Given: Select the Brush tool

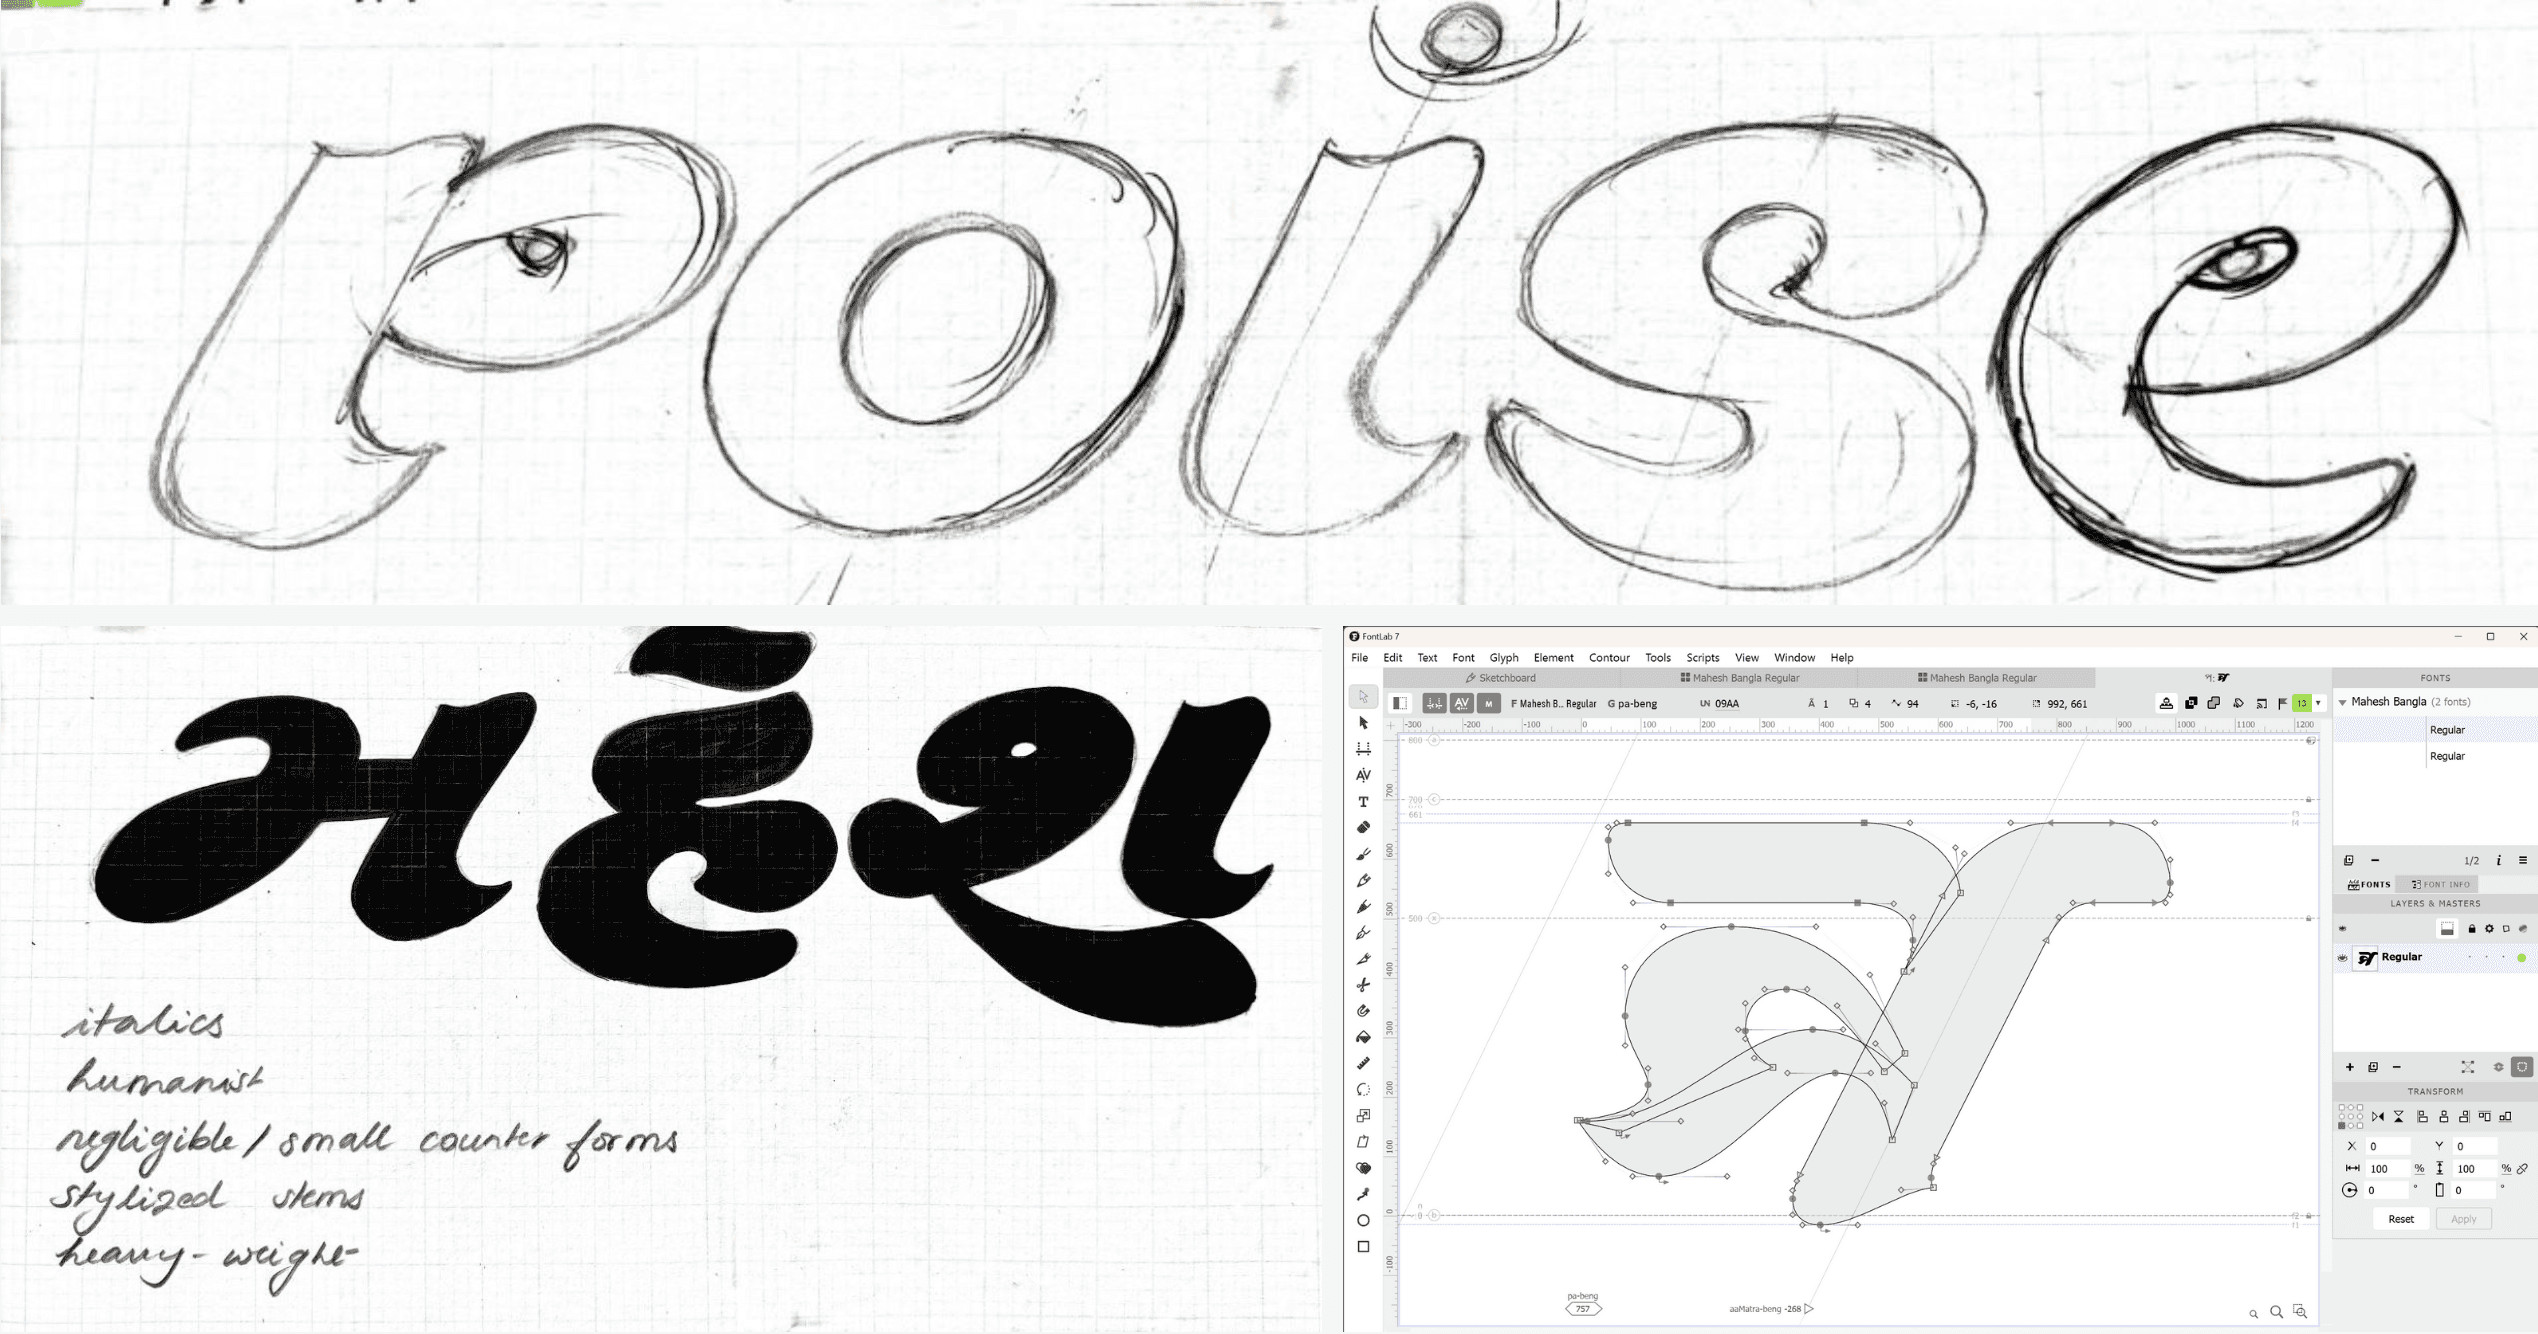Looking at the screenshot, I should tap(1363, 854).
